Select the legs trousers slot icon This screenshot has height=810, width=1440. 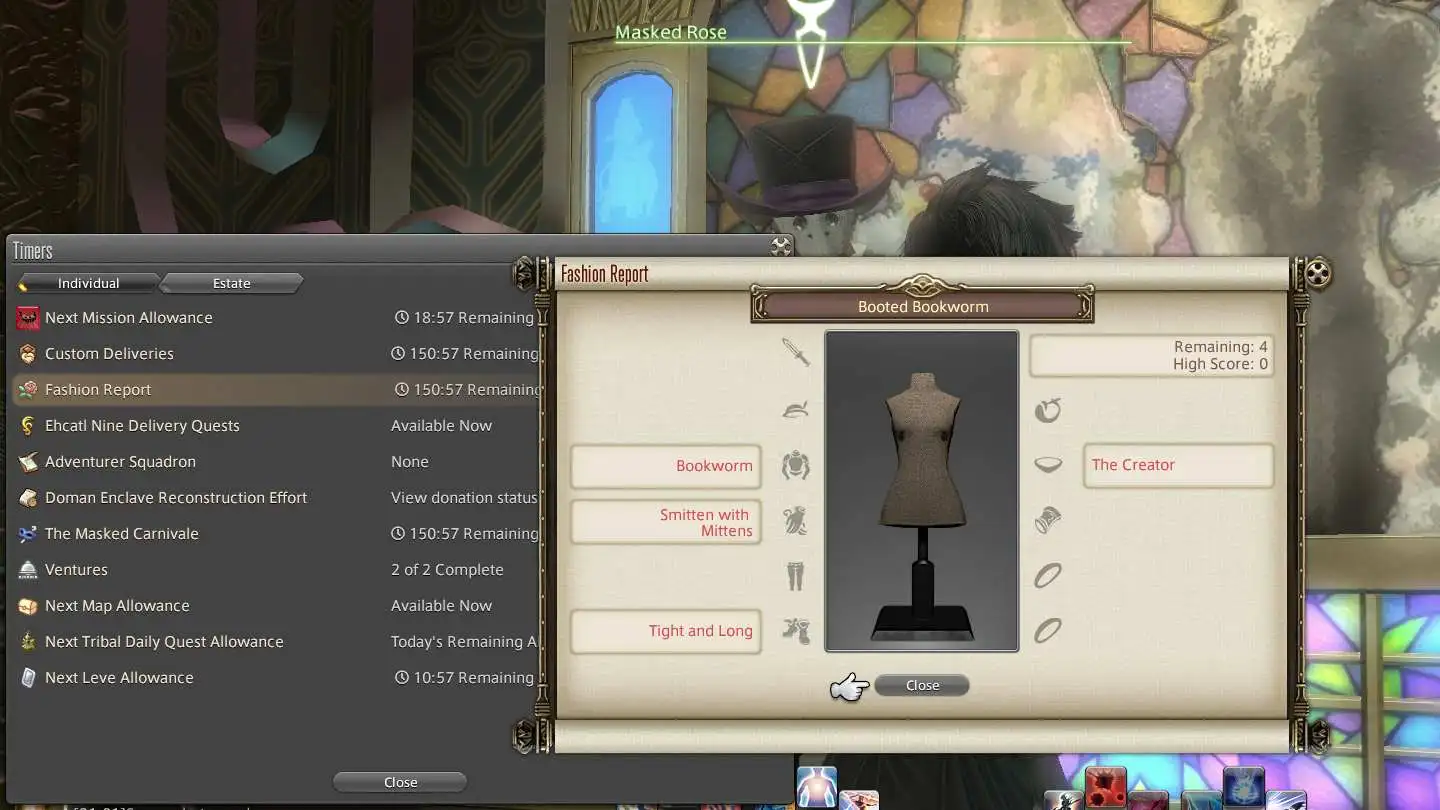pos(796,576)
